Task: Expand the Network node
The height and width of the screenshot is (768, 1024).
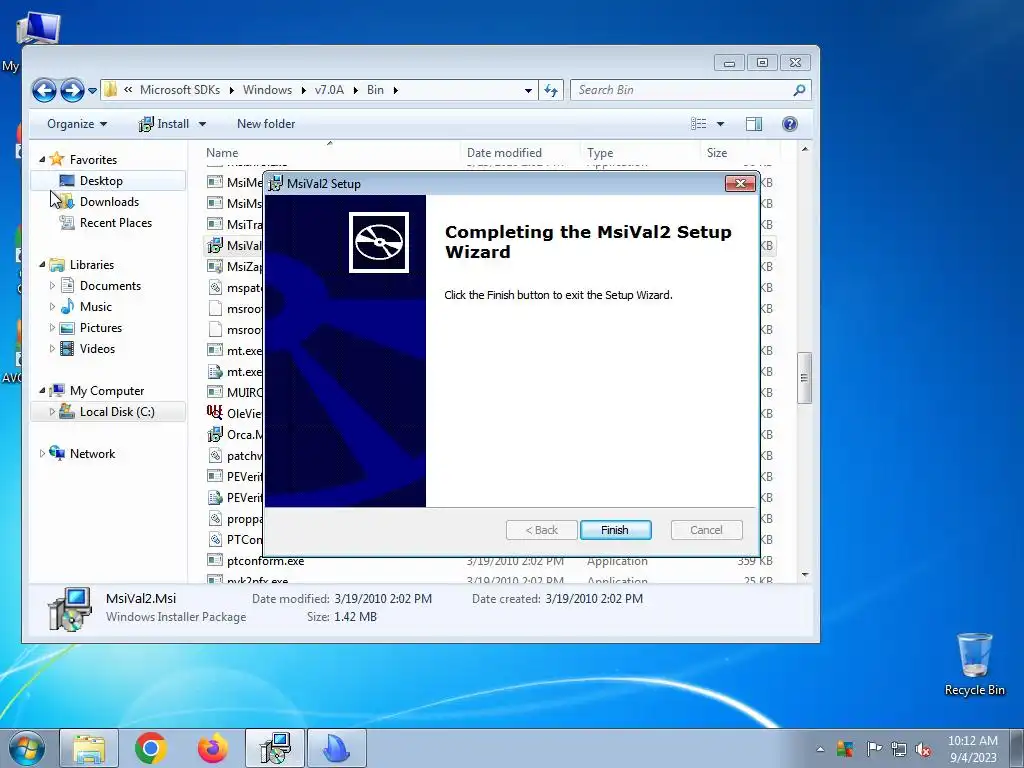Action: 42,454
